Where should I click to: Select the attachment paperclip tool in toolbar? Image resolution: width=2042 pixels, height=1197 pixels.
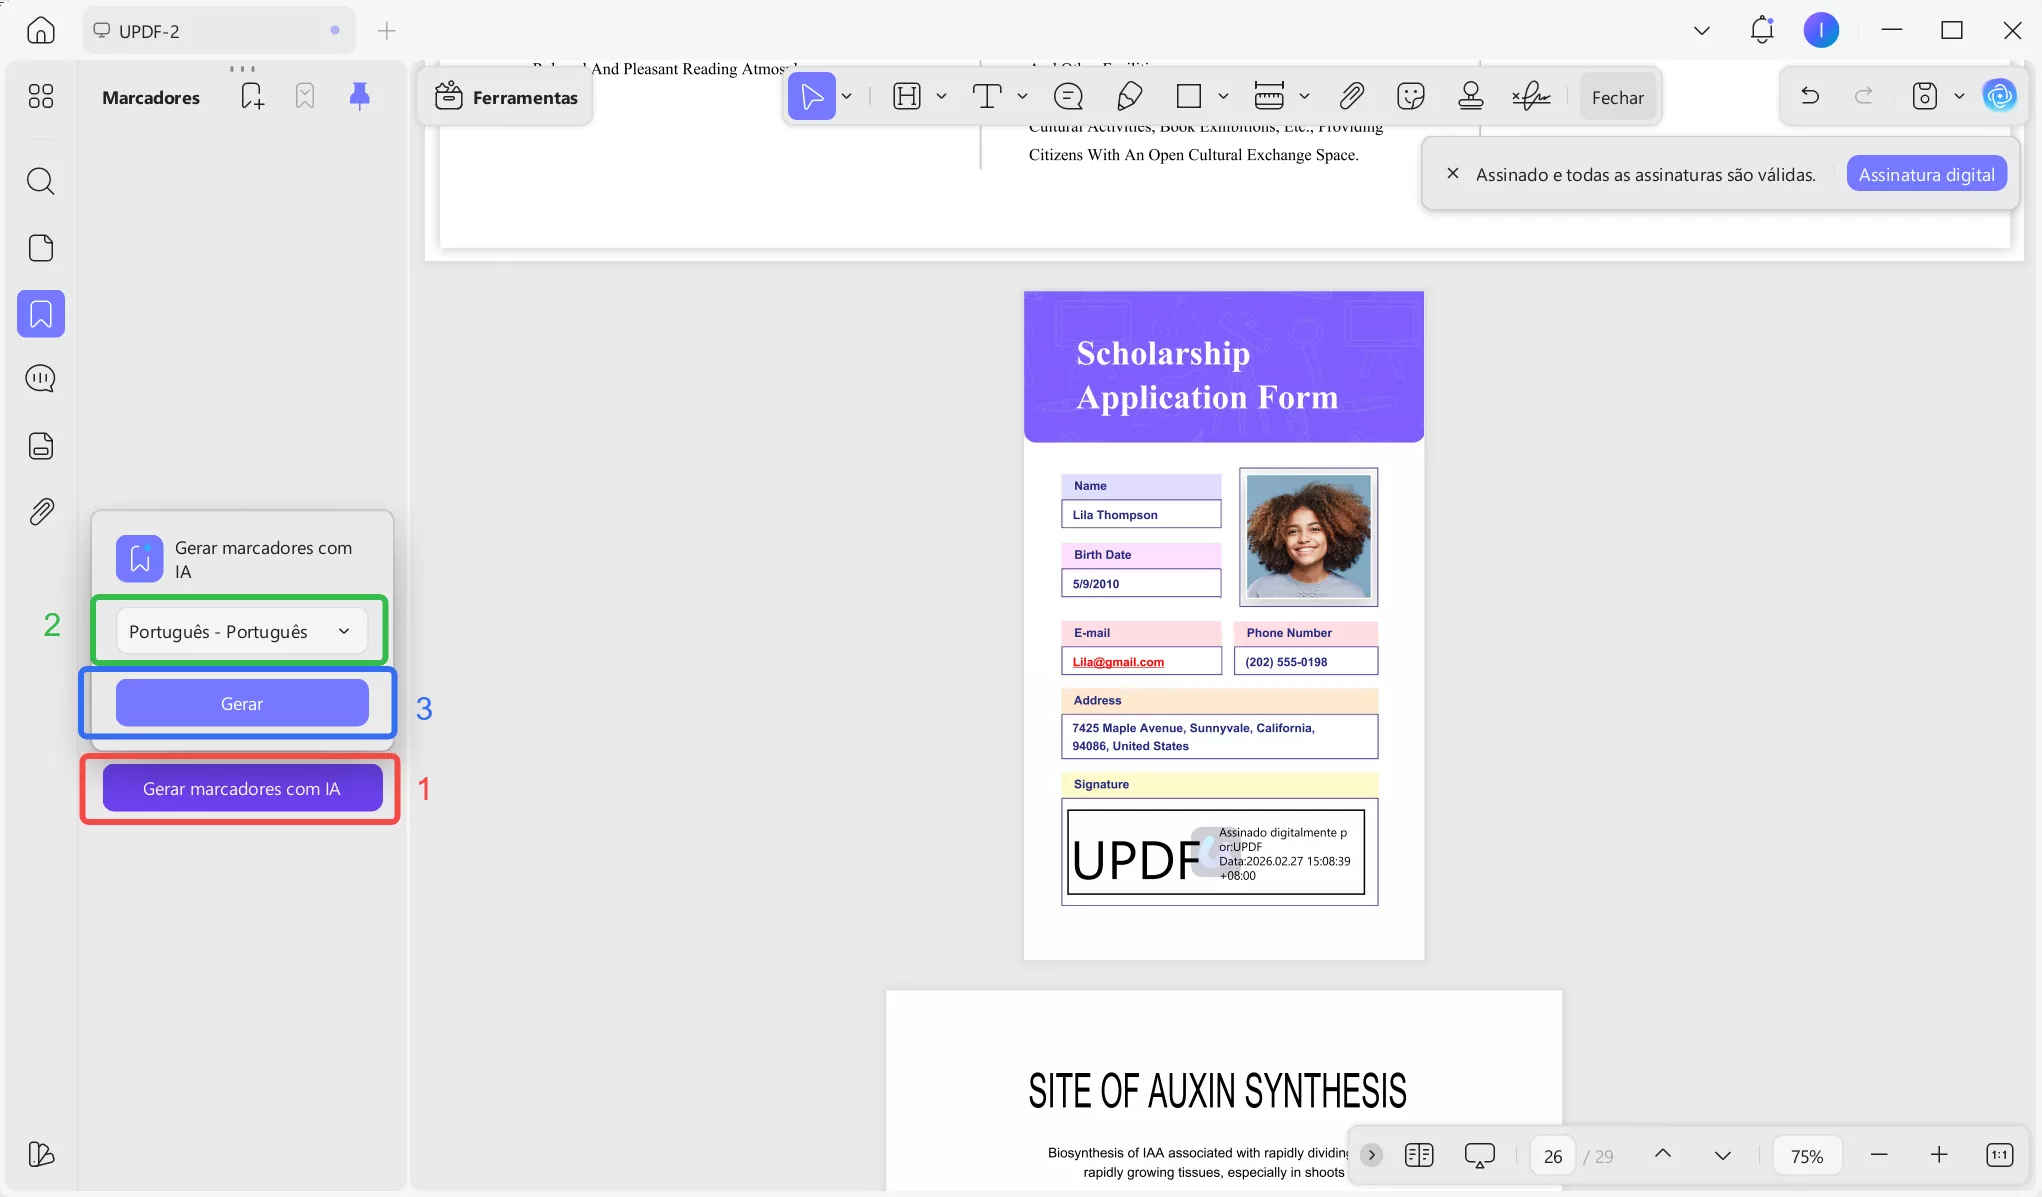pyautogui.click(x=1351, y=96)
